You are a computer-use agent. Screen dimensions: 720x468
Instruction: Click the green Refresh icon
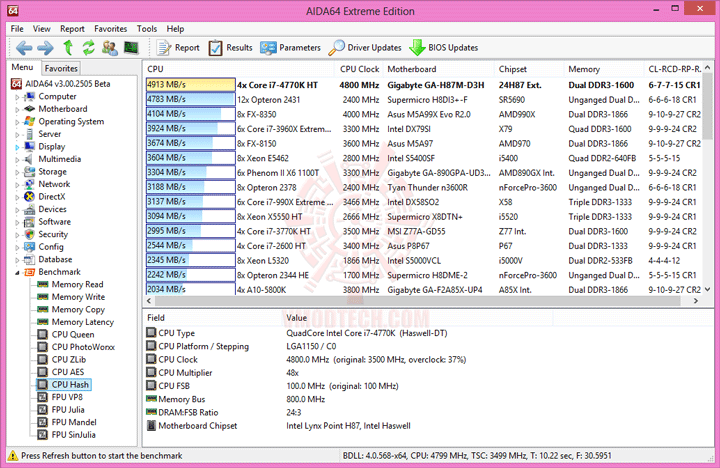[89, 47]
